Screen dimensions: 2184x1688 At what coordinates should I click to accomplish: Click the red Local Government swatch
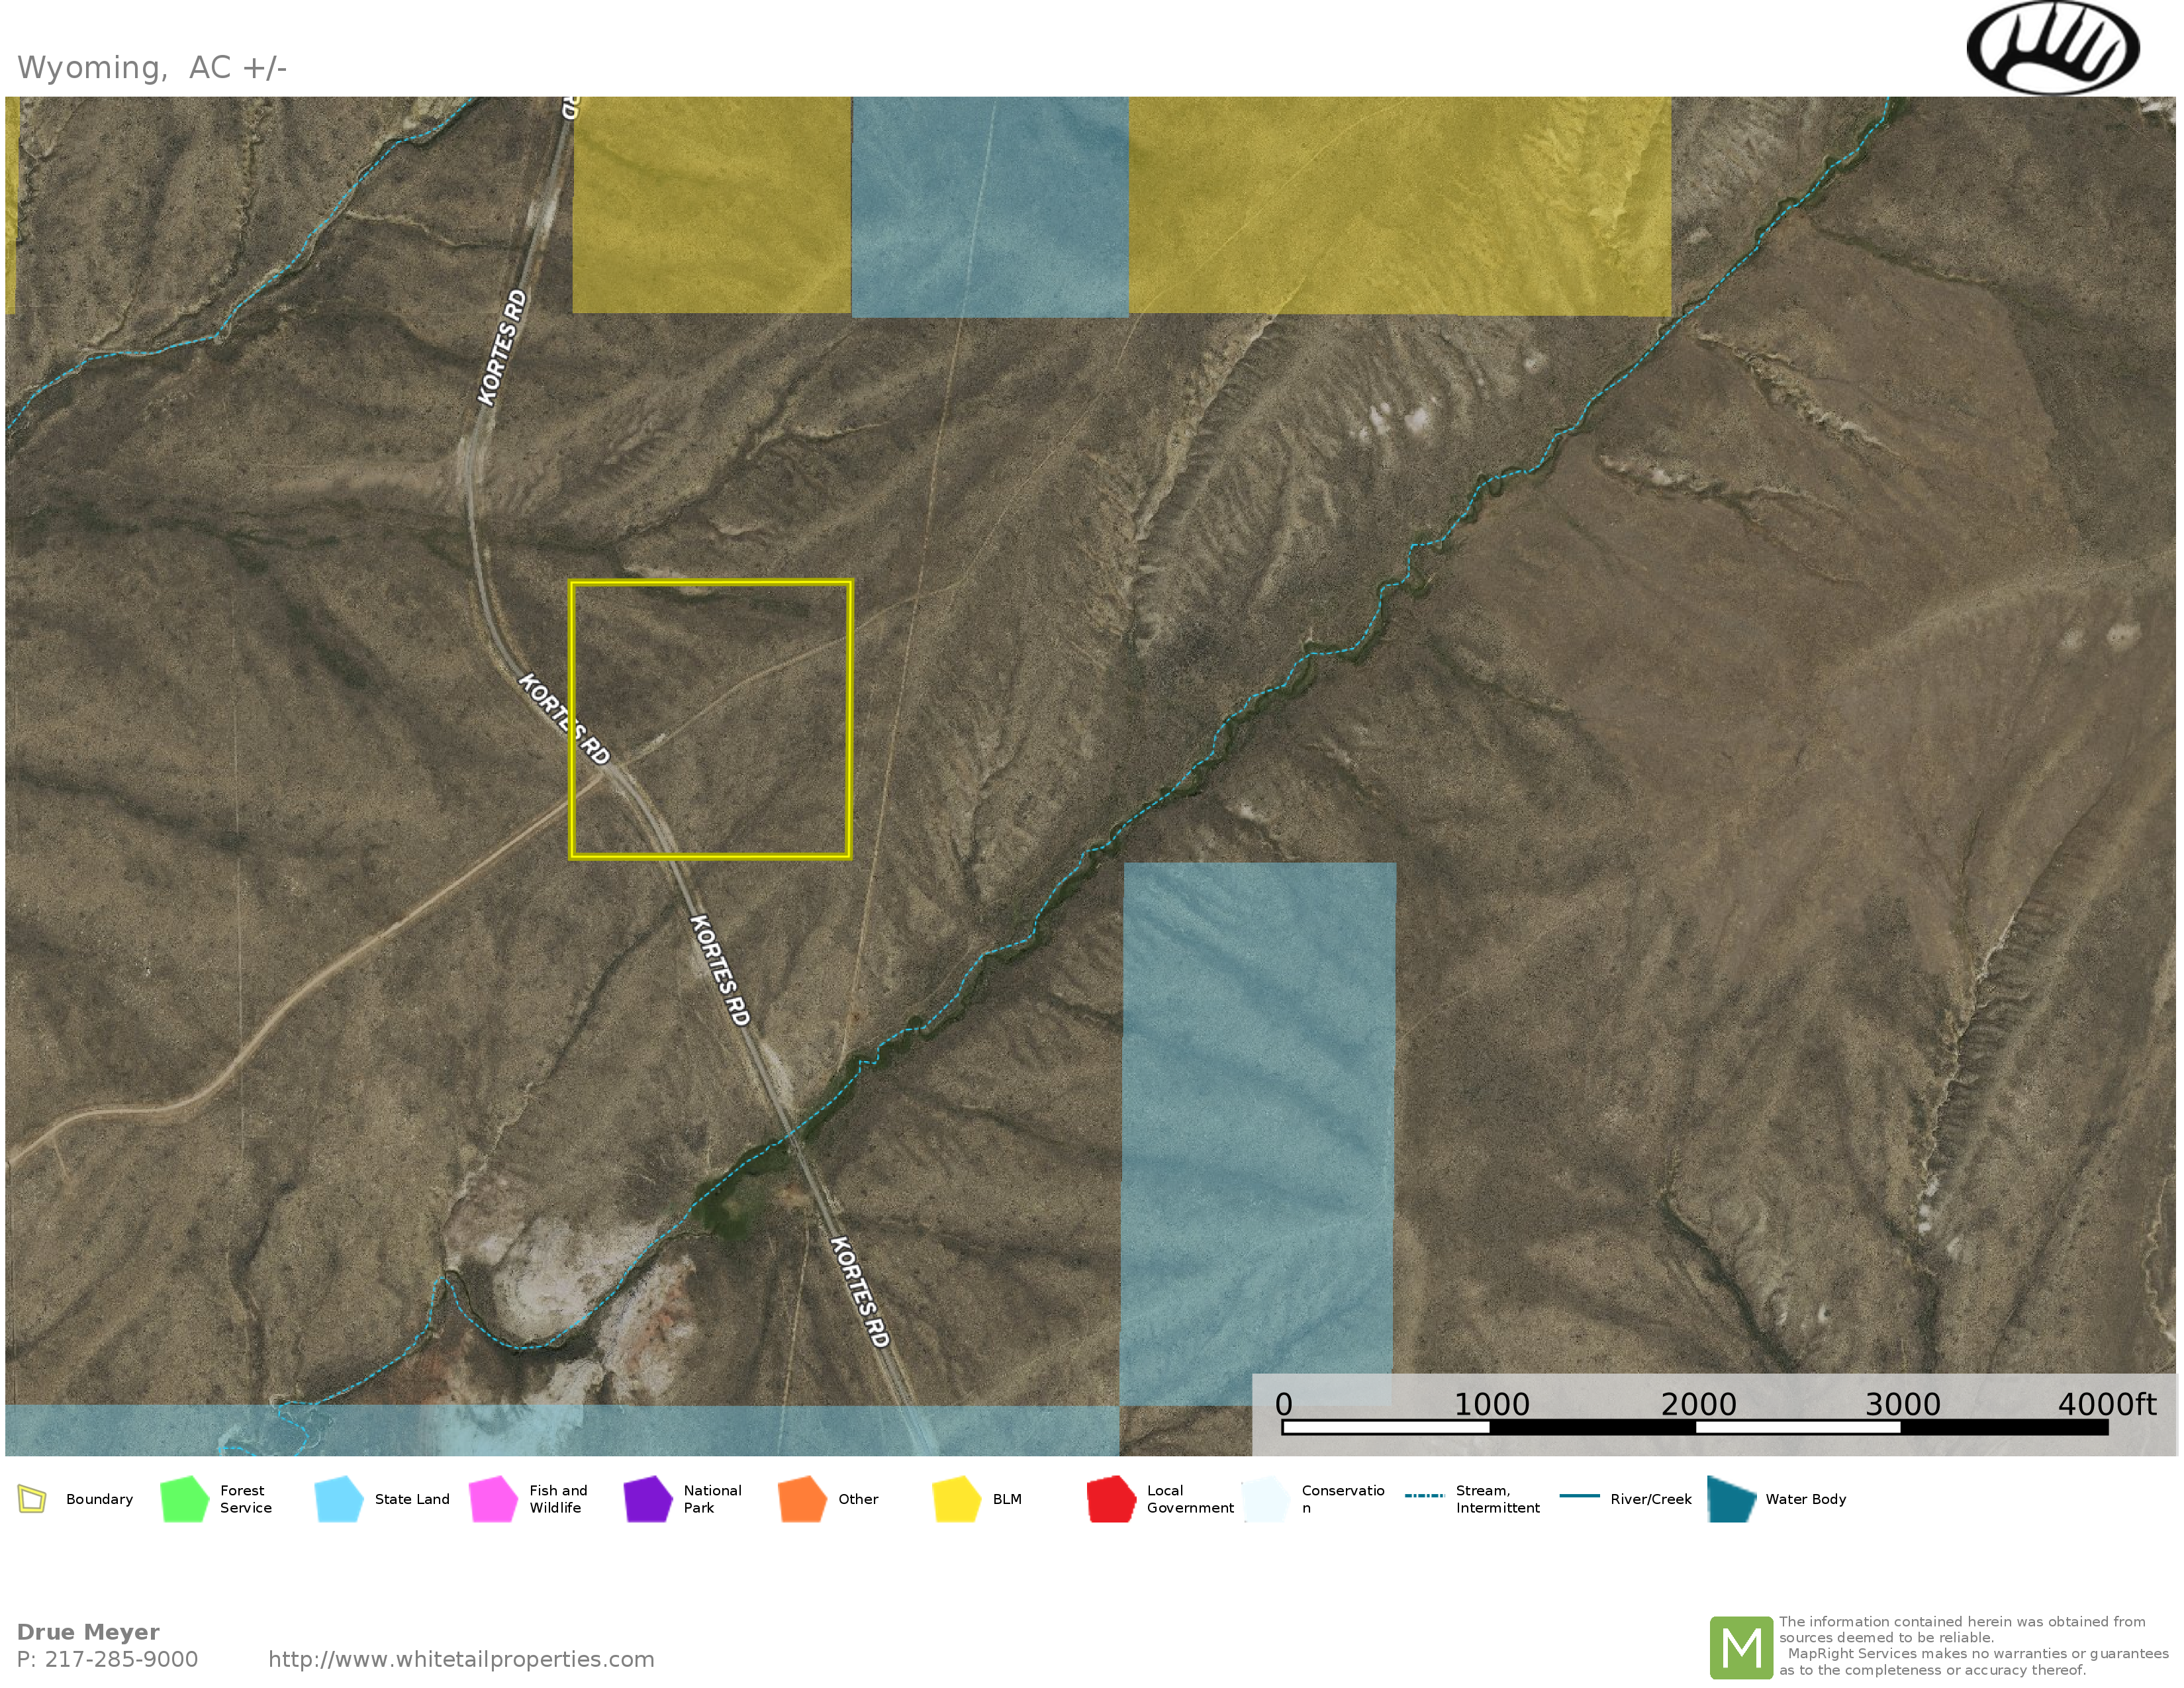(x=1111, y=1499)
